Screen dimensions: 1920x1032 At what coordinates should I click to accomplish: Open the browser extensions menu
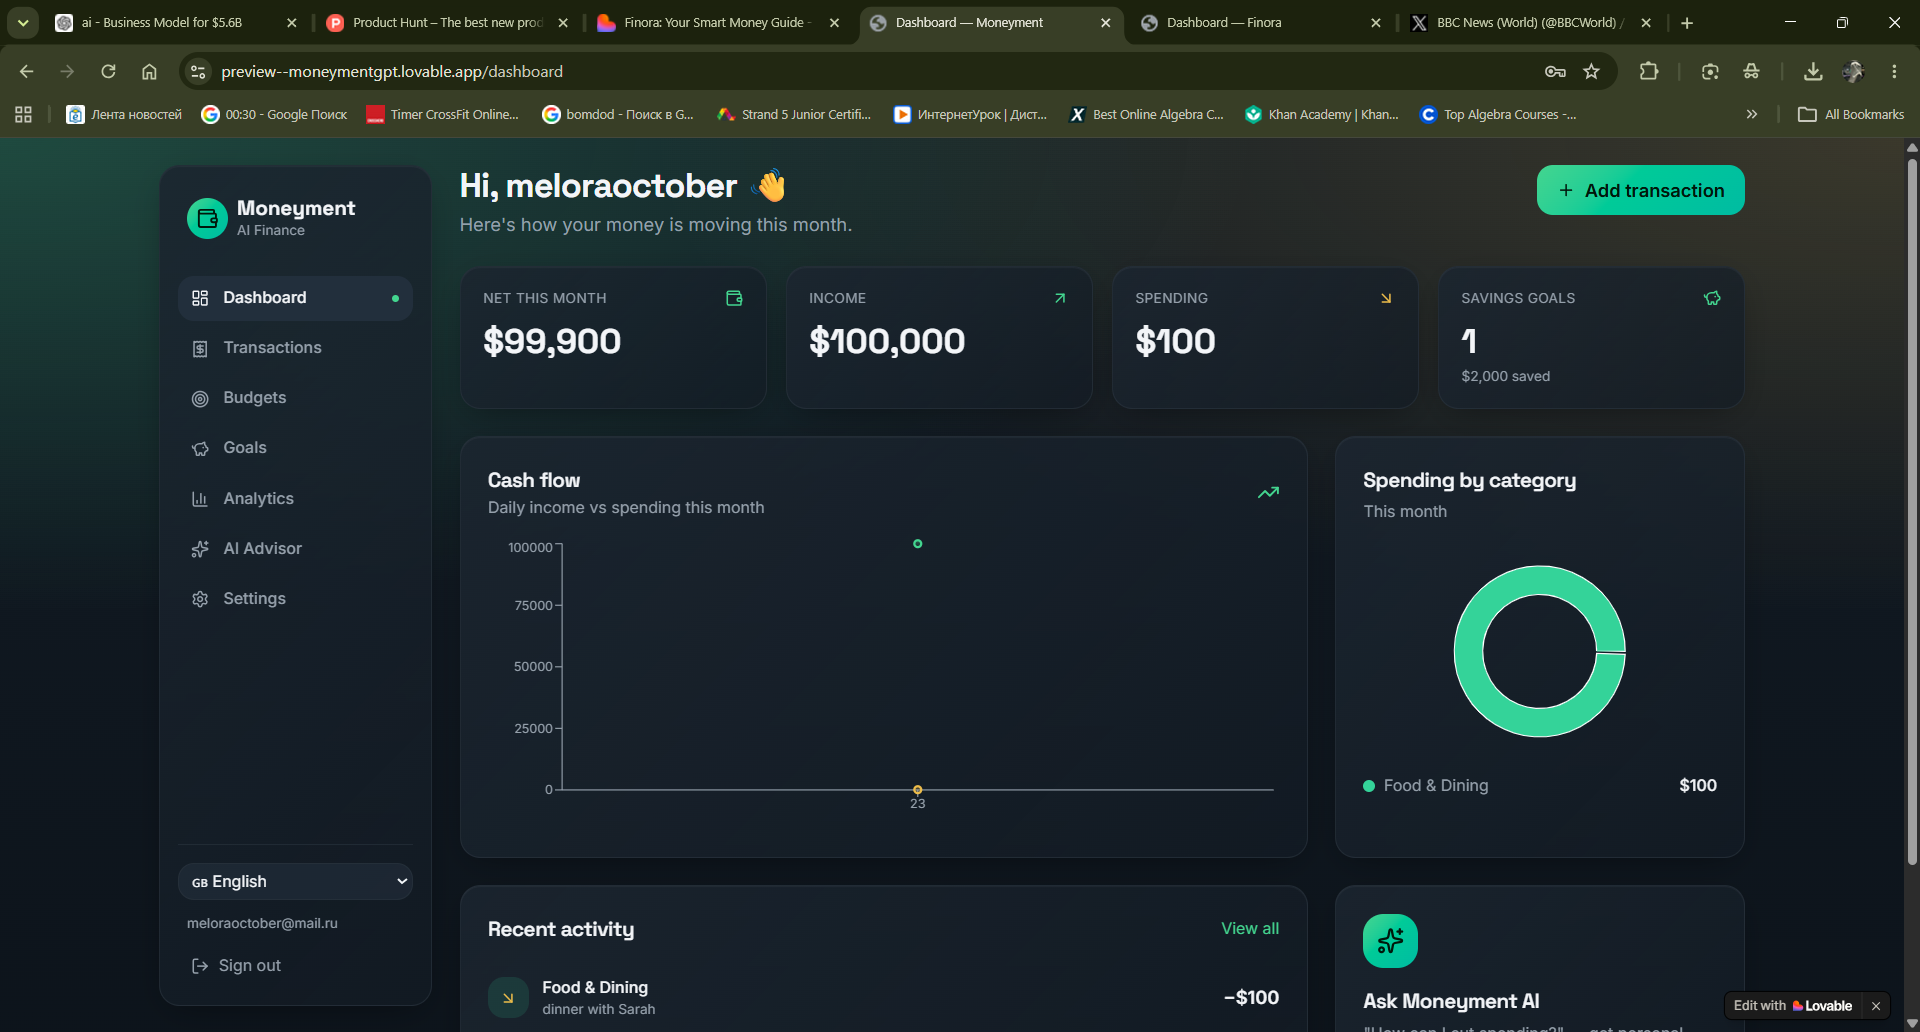pos(1649,71)
